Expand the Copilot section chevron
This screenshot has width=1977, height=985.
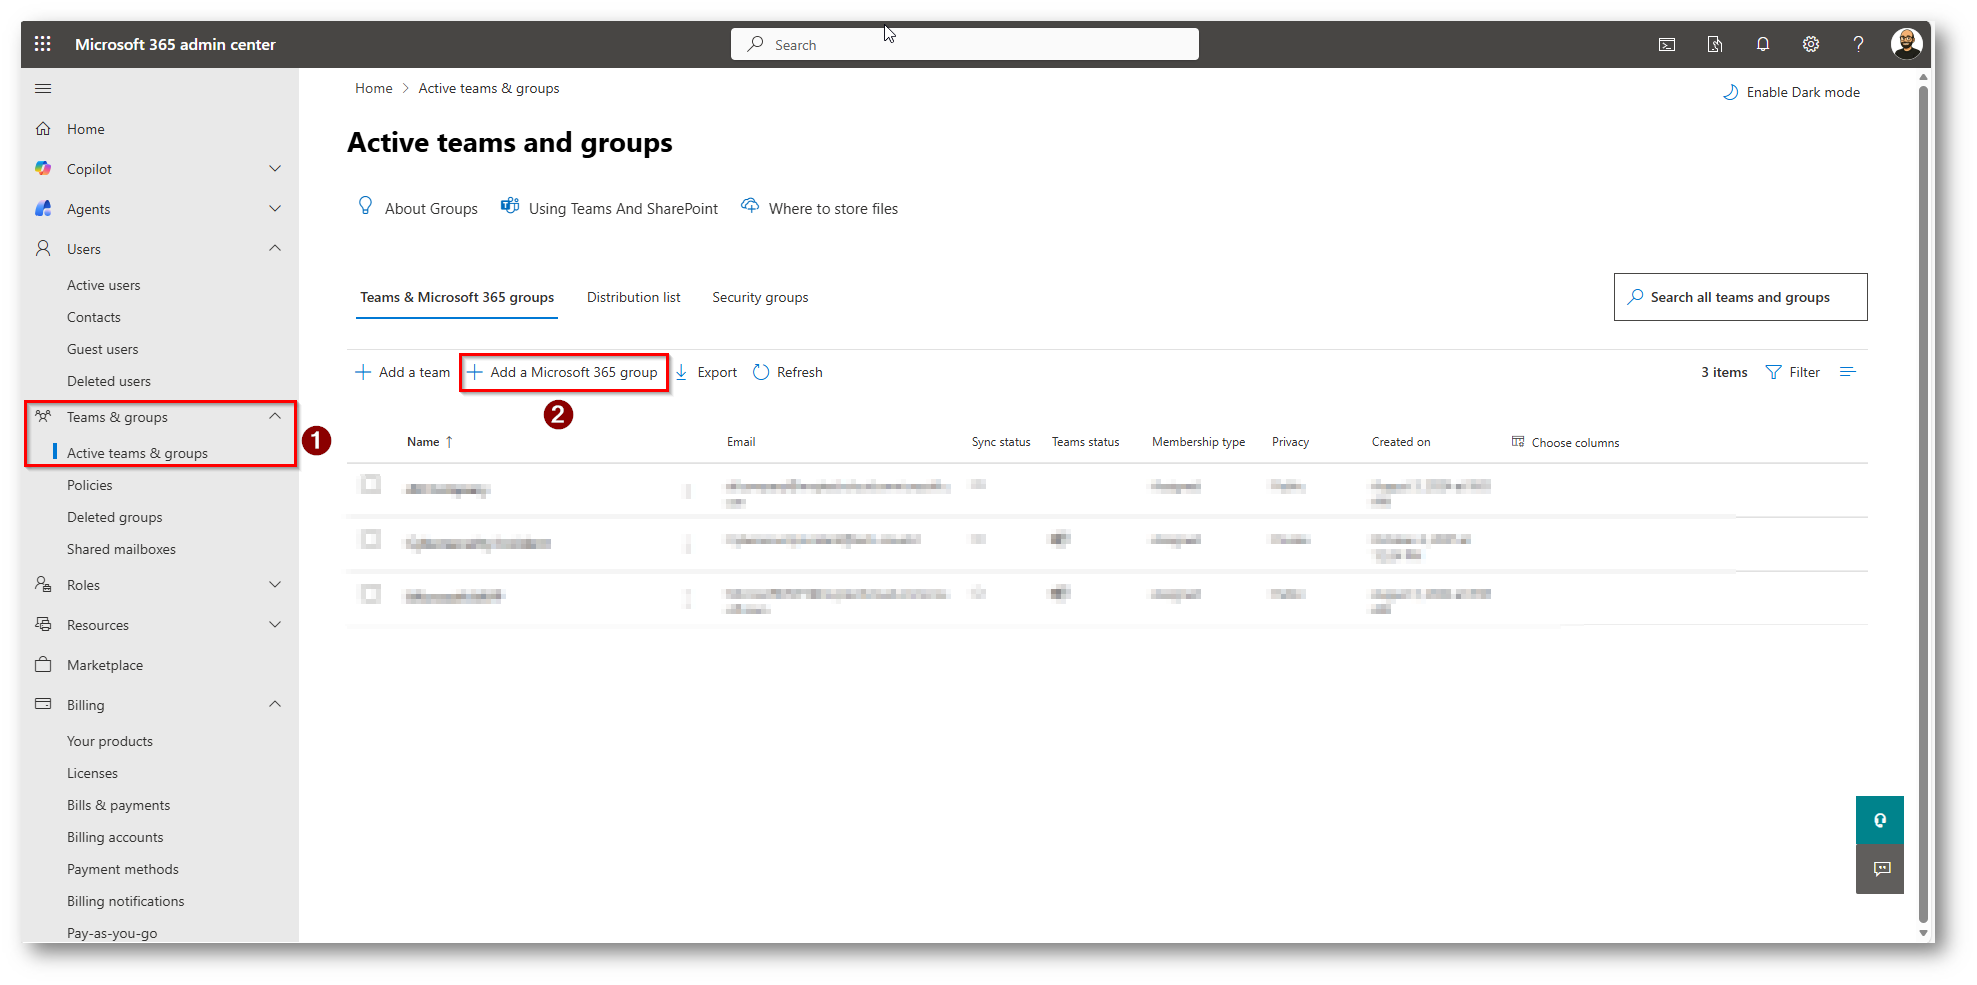(275, 169)
